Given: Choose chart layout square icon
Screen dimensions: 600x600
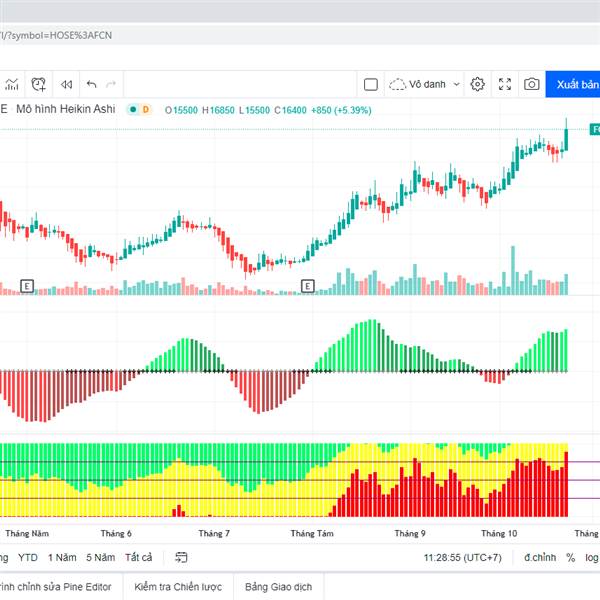Looking at the screenshot, I should point(370,84).
